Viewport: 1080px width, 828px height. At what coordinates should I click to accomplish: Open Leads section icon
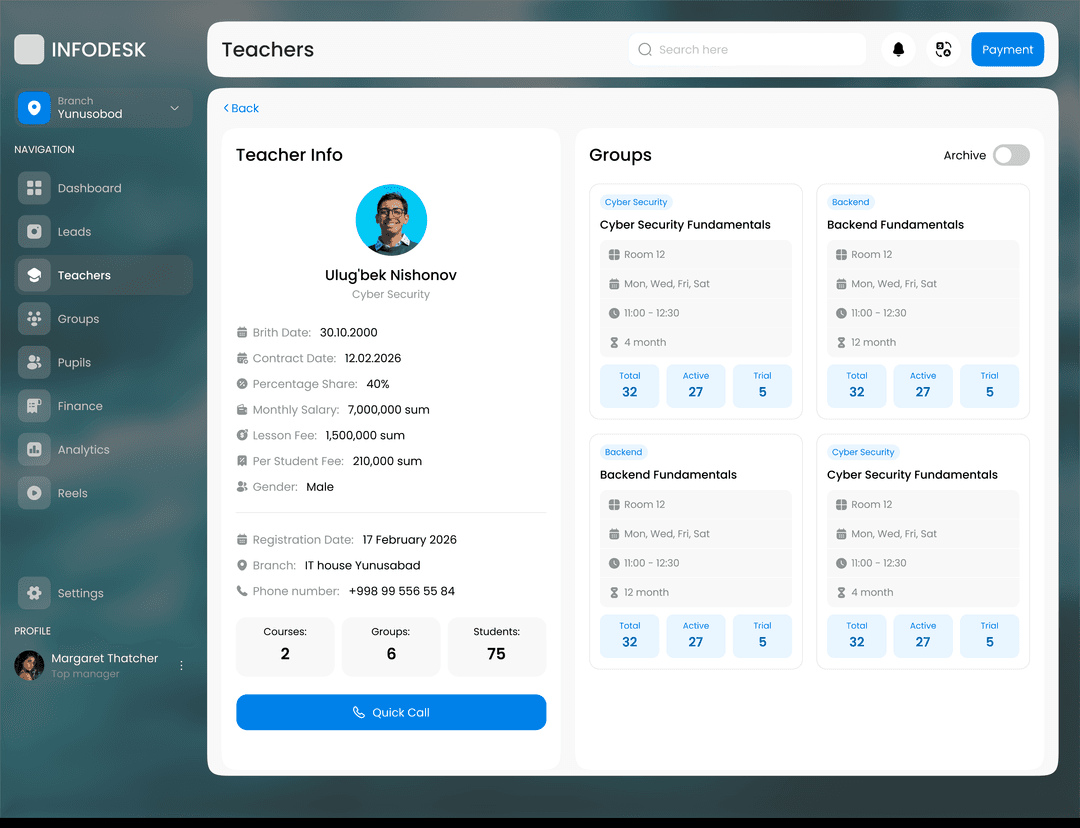click(x=34, y=231)
